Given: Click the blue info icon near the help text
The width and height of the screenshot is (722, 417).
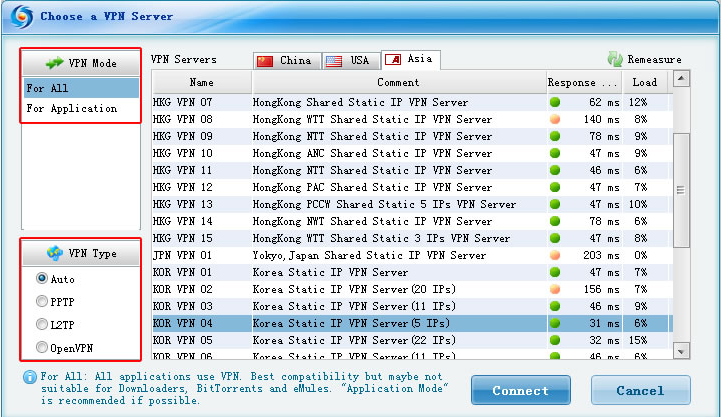Looking at the screenshot, I should click(30, 377).
